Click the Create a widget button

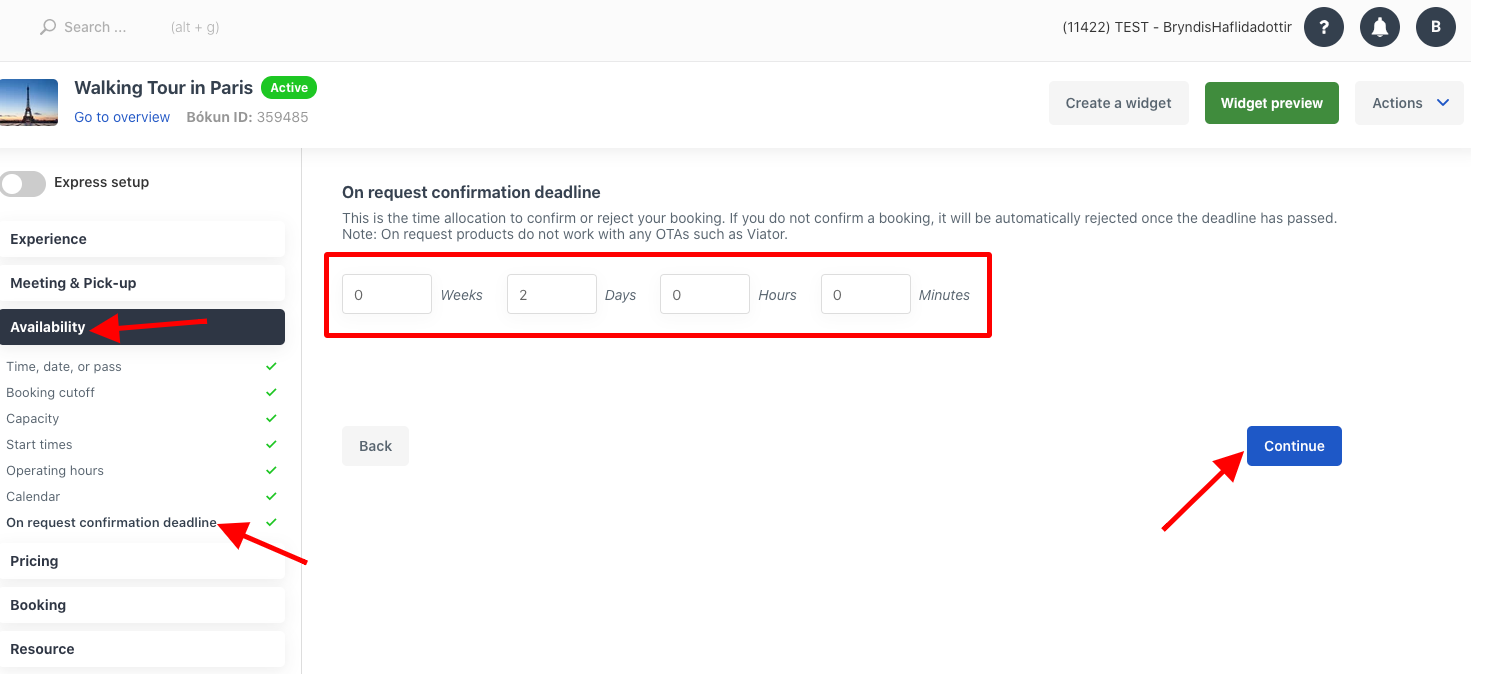1118,103
